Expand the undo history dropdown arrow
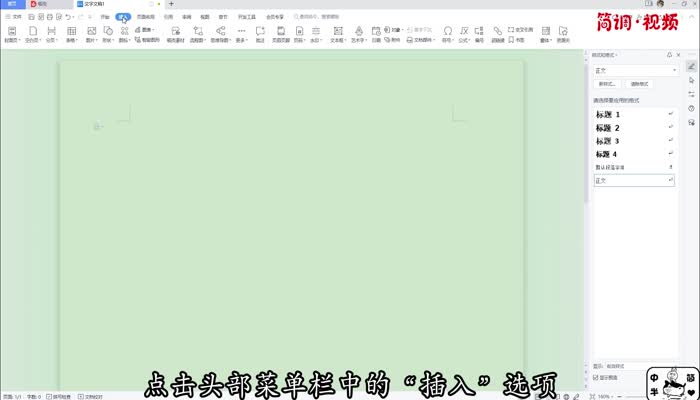700x400 pixels. [73, 17]
